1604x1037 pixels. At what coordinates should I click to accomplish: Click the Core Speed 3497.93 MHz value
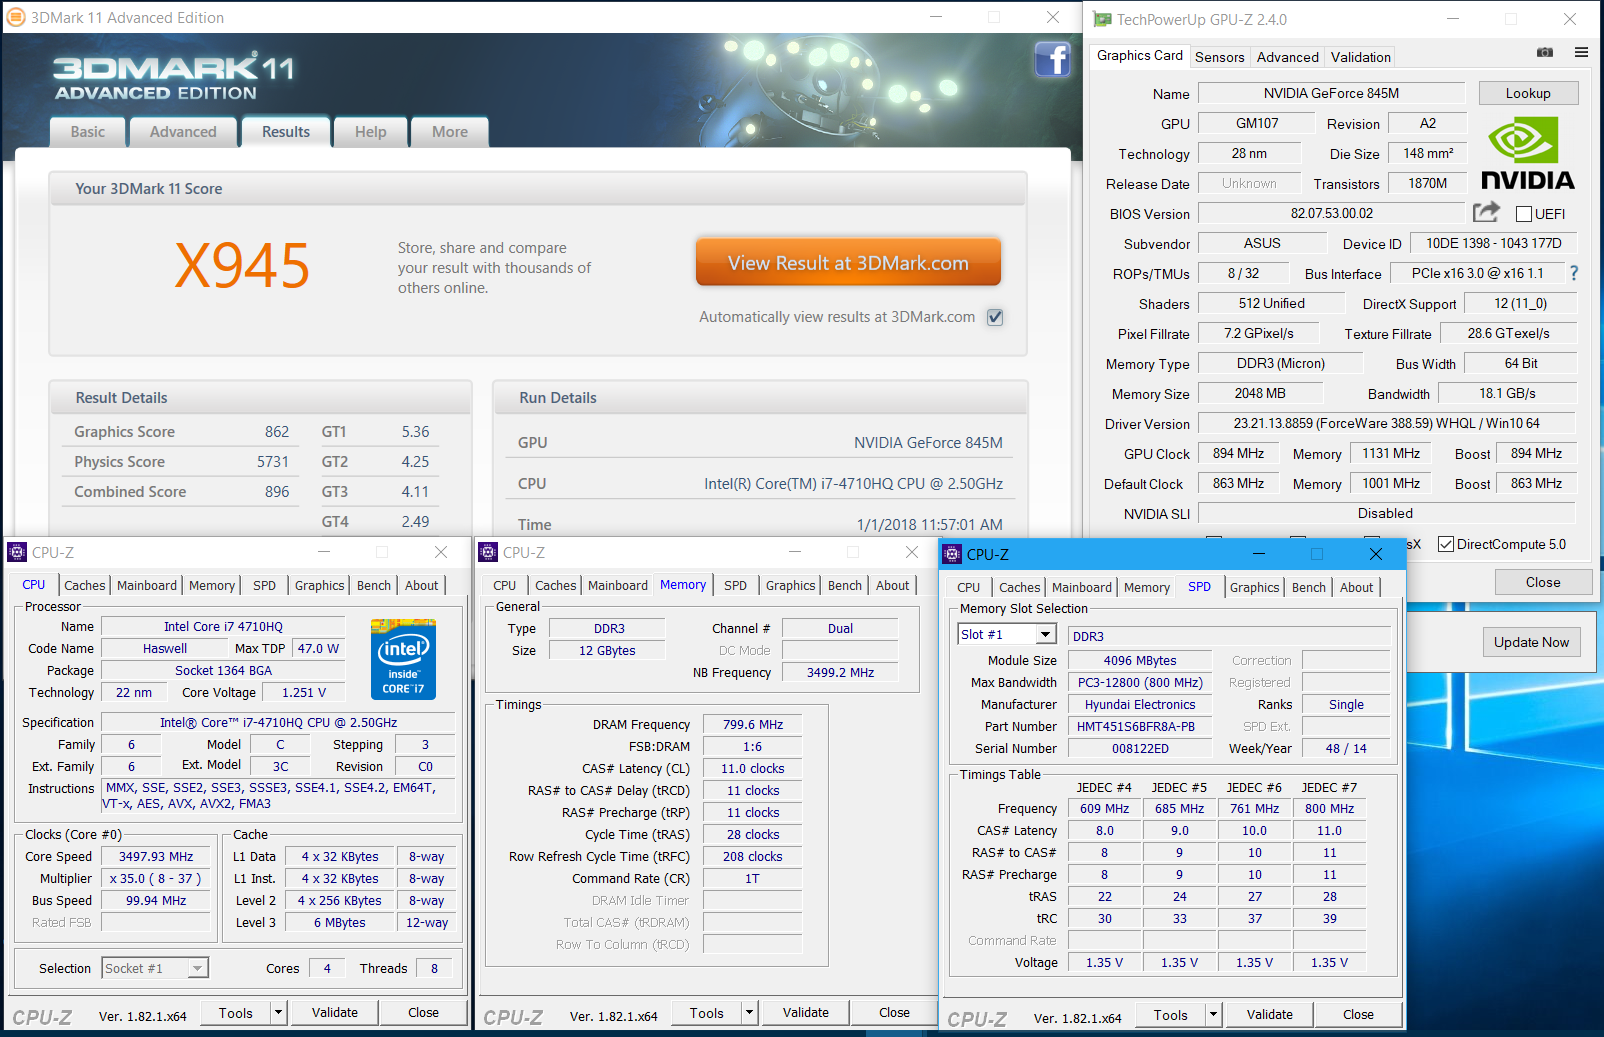[156, 857]
